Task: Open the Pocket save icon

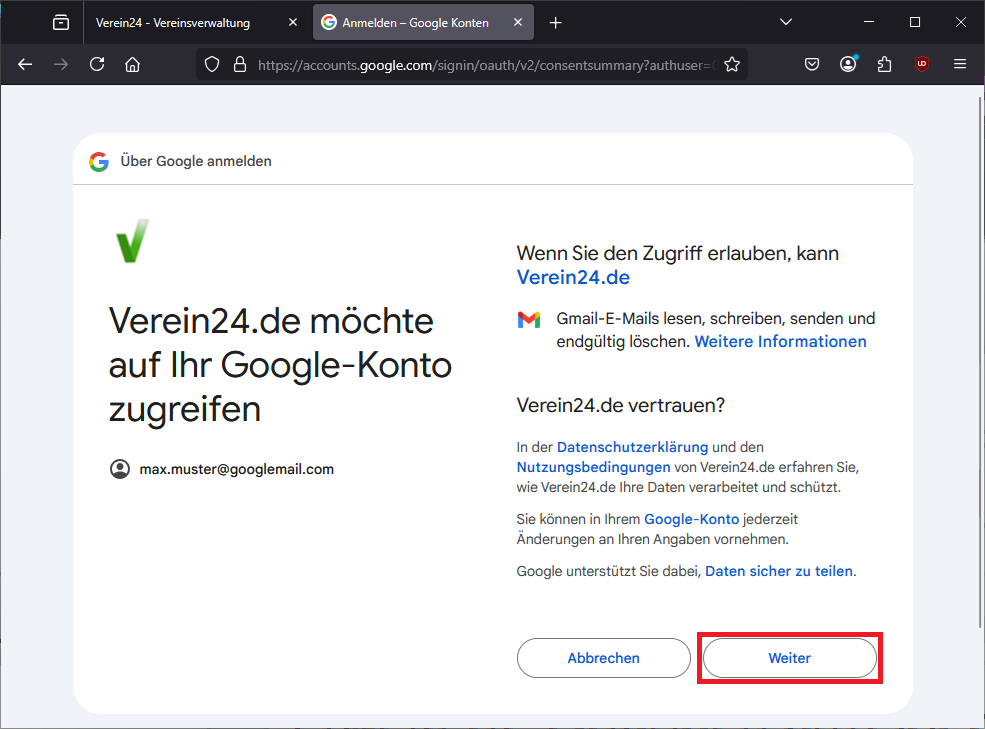Action: click(x=812, y=64)
